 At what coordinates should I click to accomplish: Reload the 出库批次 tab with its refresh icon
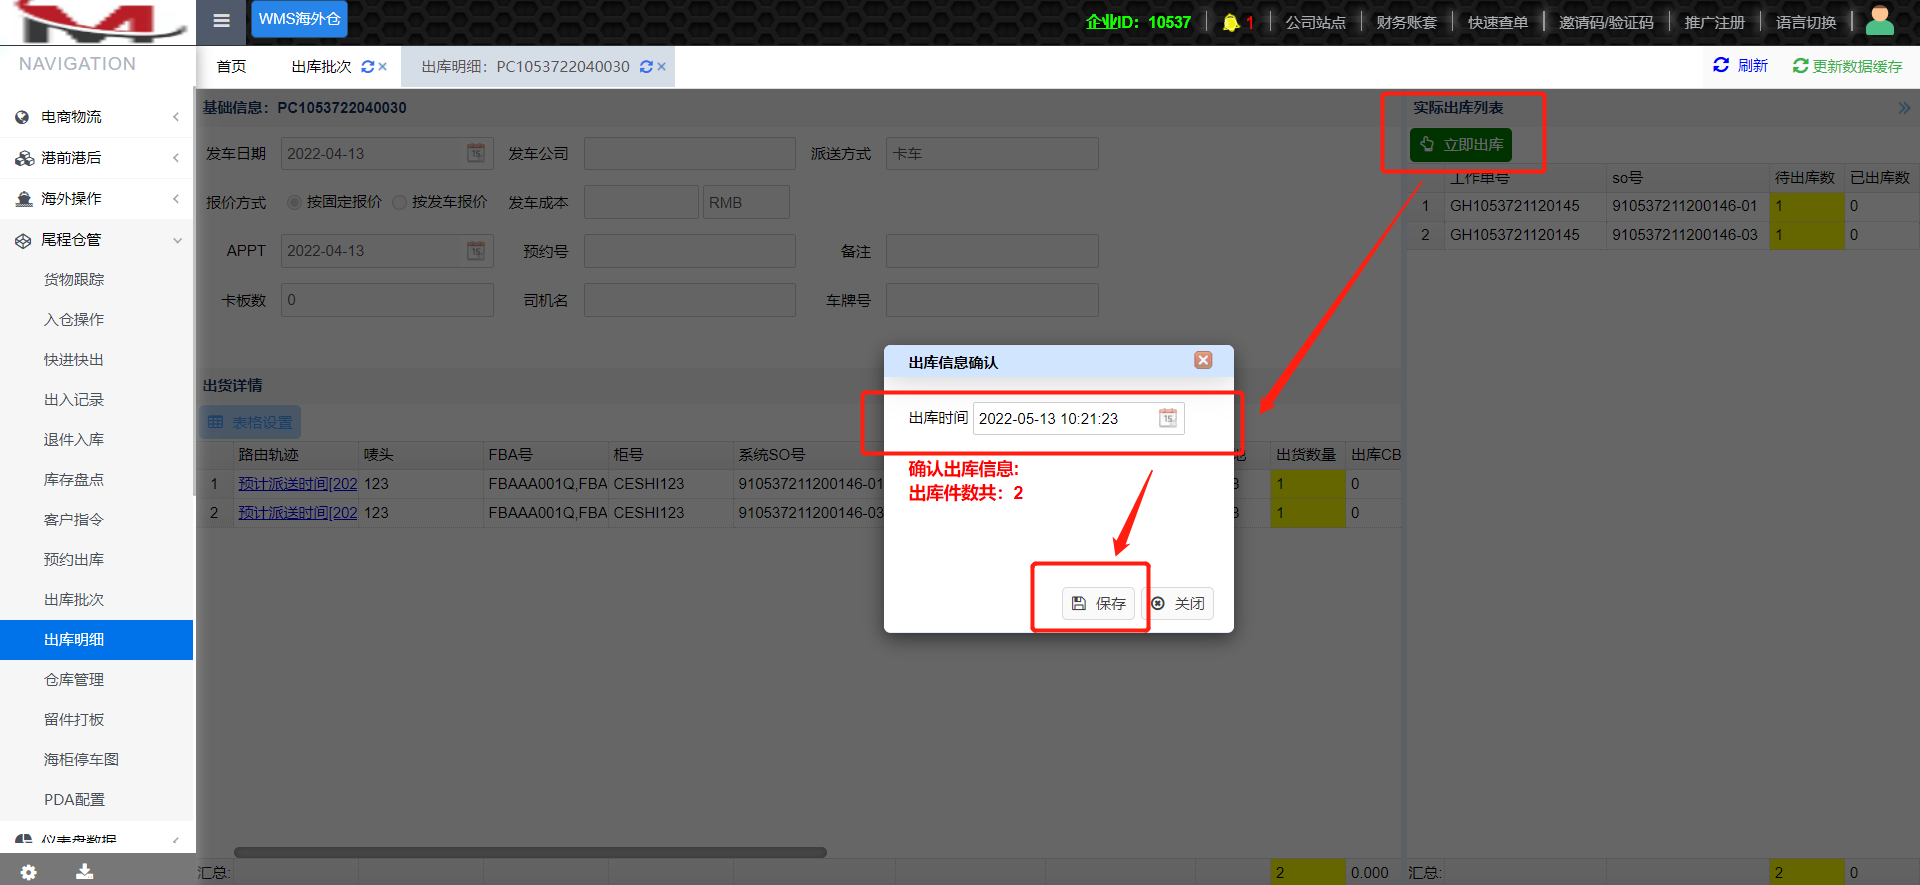coord(368,67)
